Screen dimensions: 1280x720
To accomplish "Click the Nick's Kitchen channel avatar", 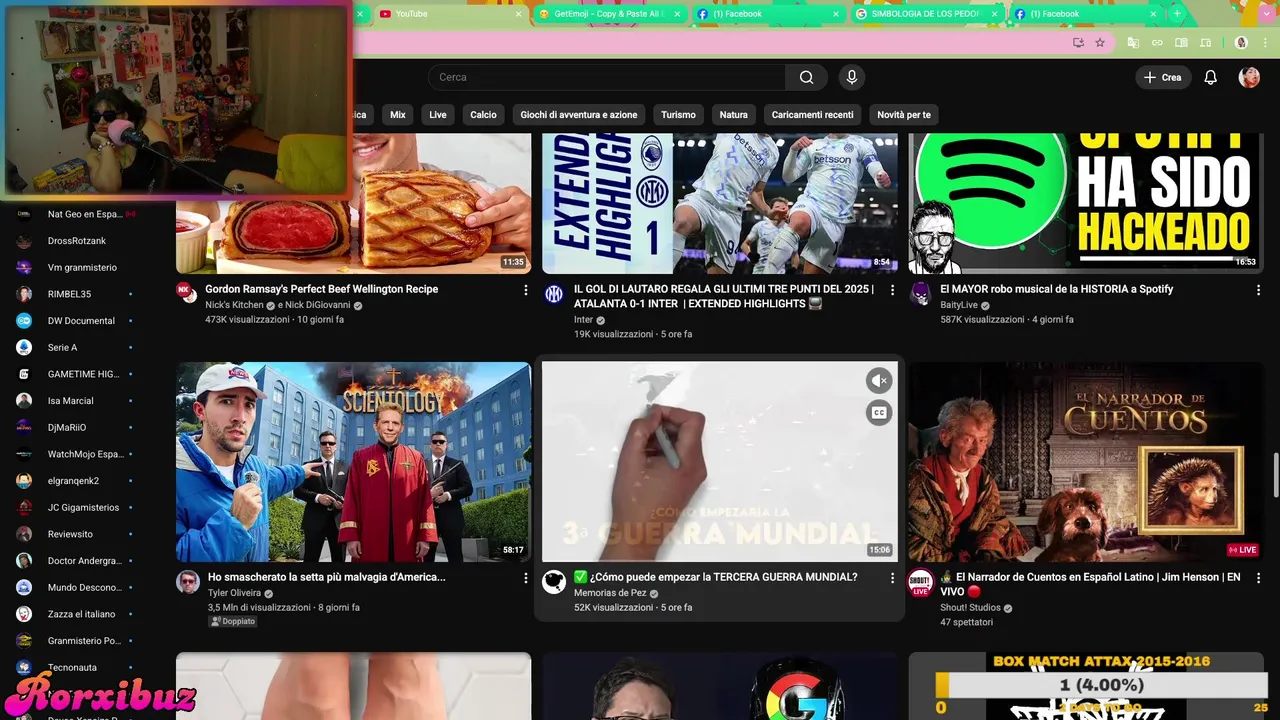I will [186, 291].
